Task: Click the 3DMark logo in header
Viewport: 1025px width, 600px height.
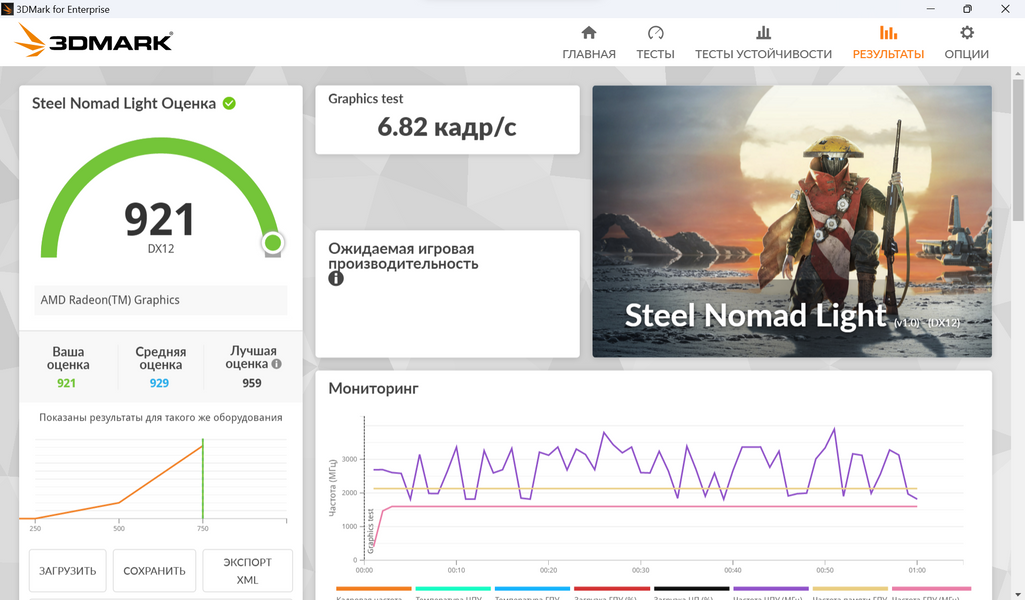Action: click(x=95, y=41)
